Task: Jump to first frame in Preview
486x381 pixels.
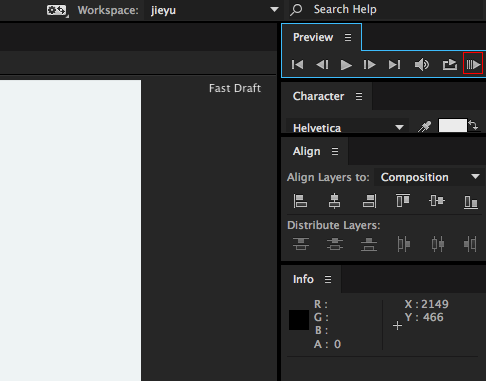Action: [297, 65]
